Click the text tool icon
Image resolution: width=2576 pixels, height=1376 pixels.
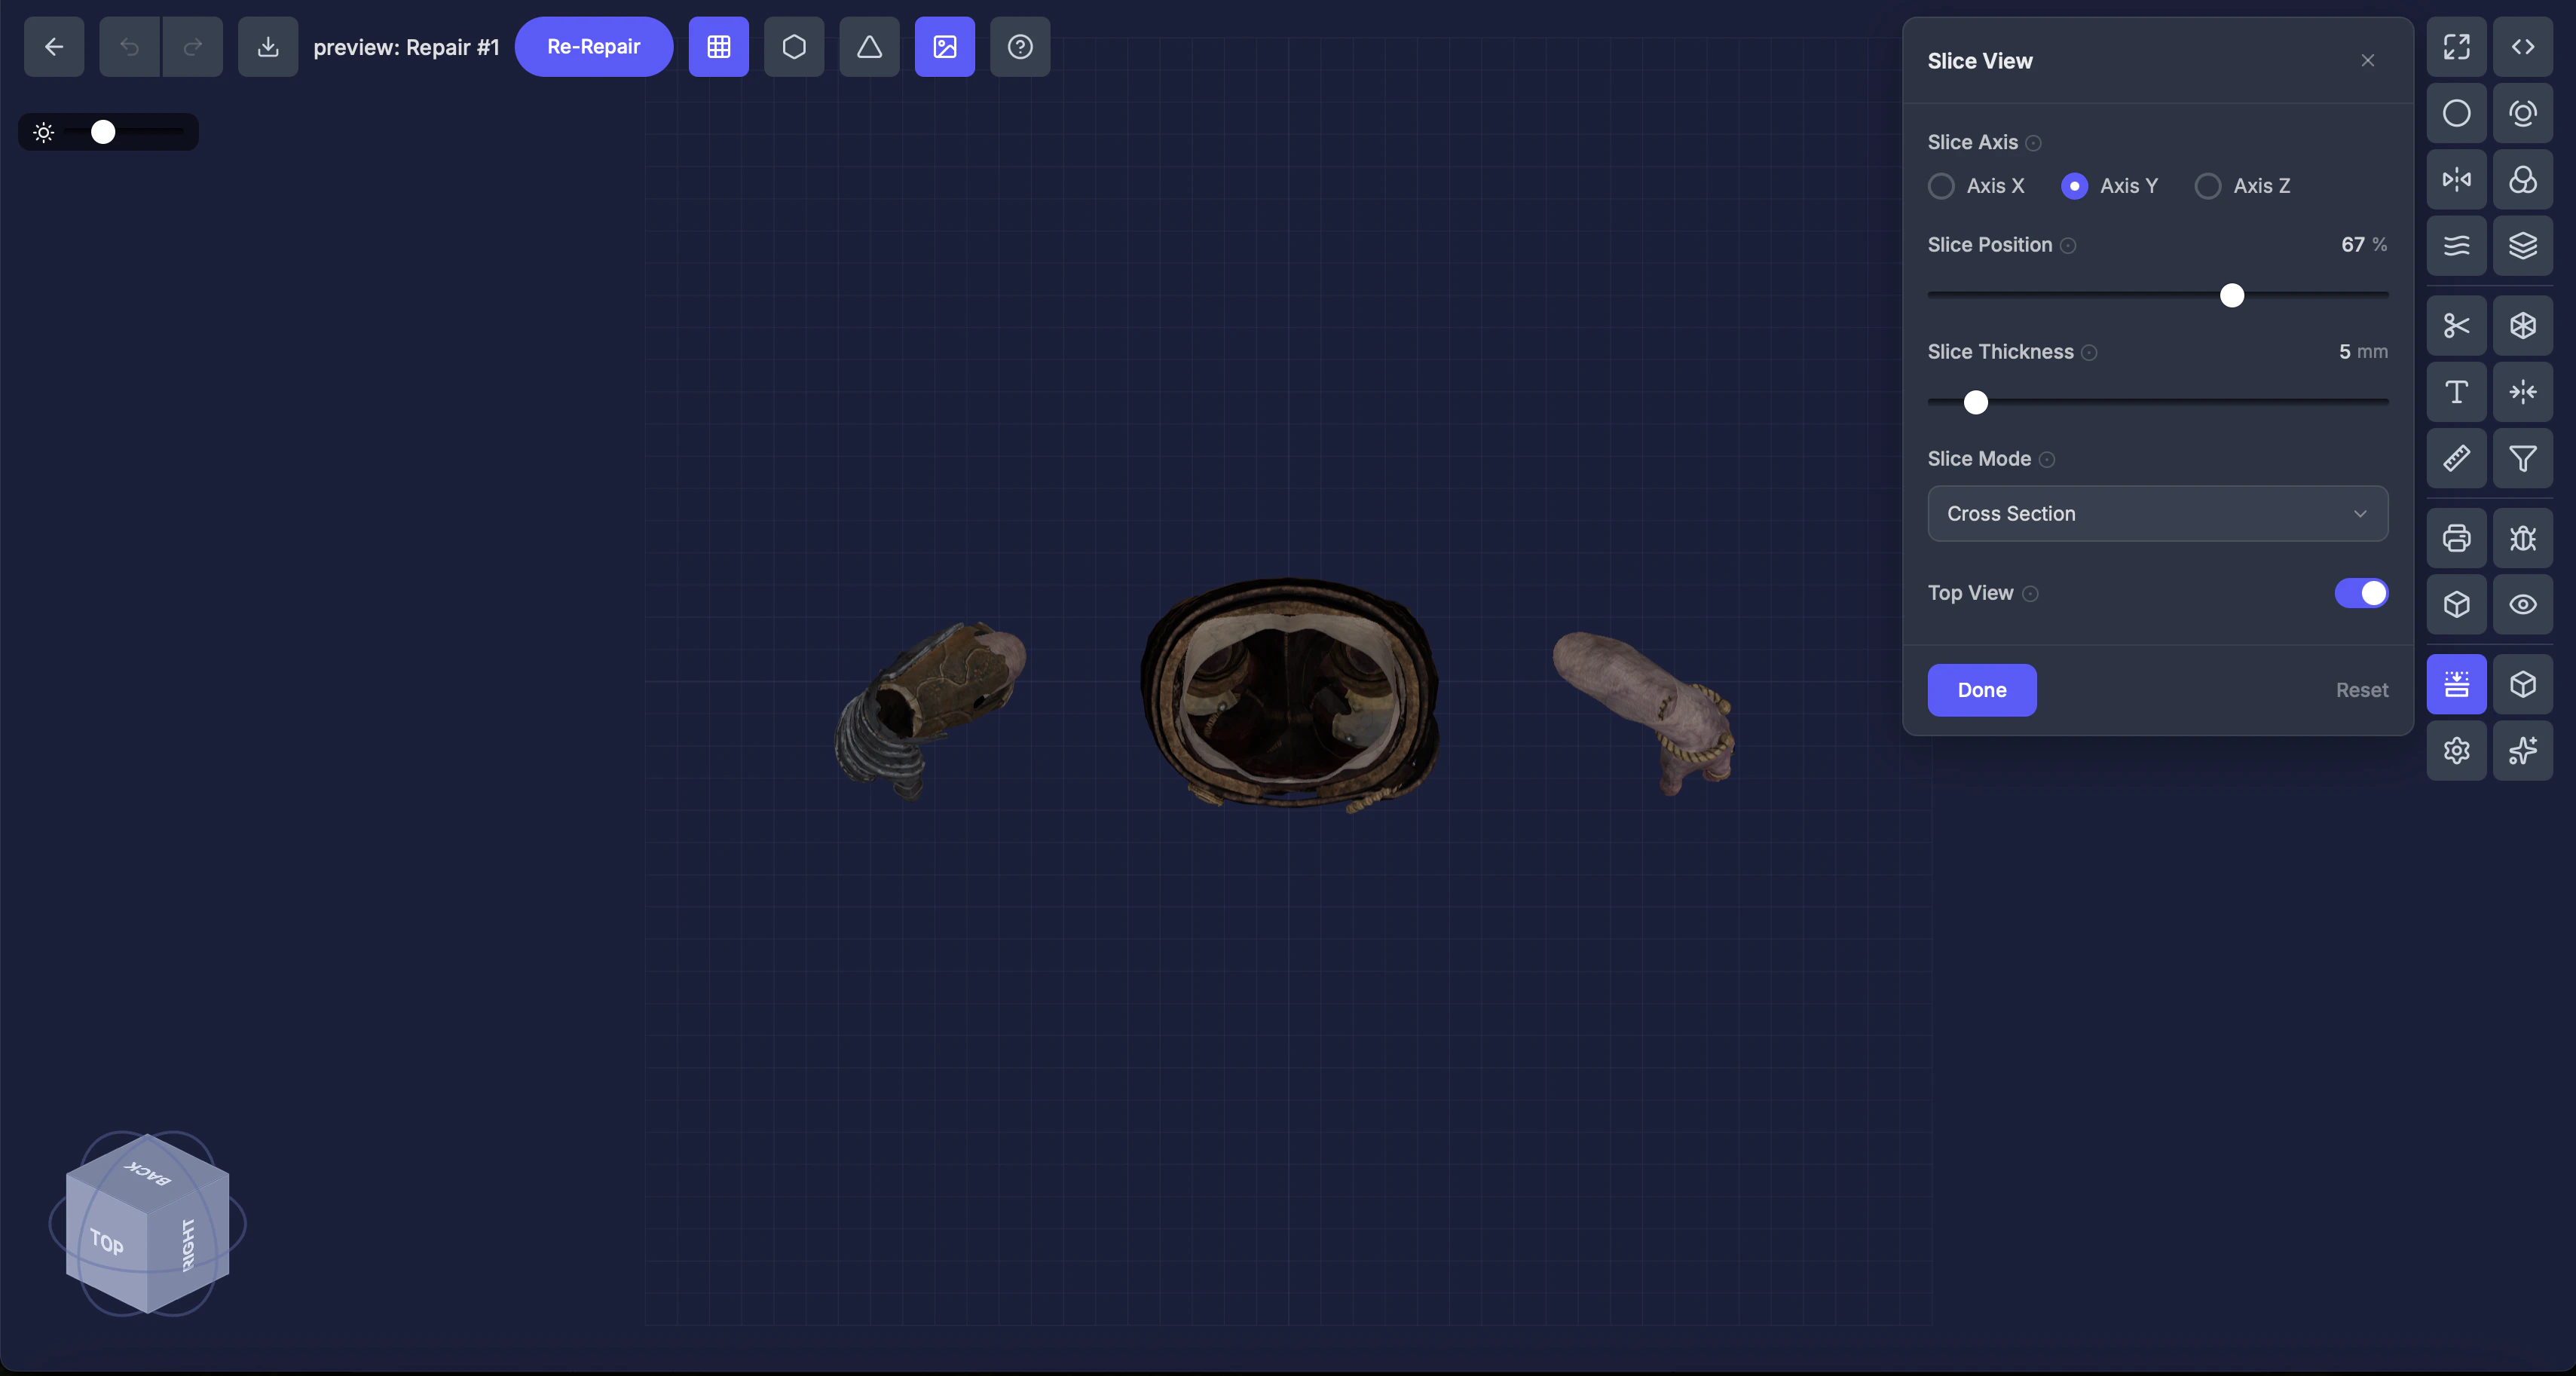[2456, 392]
